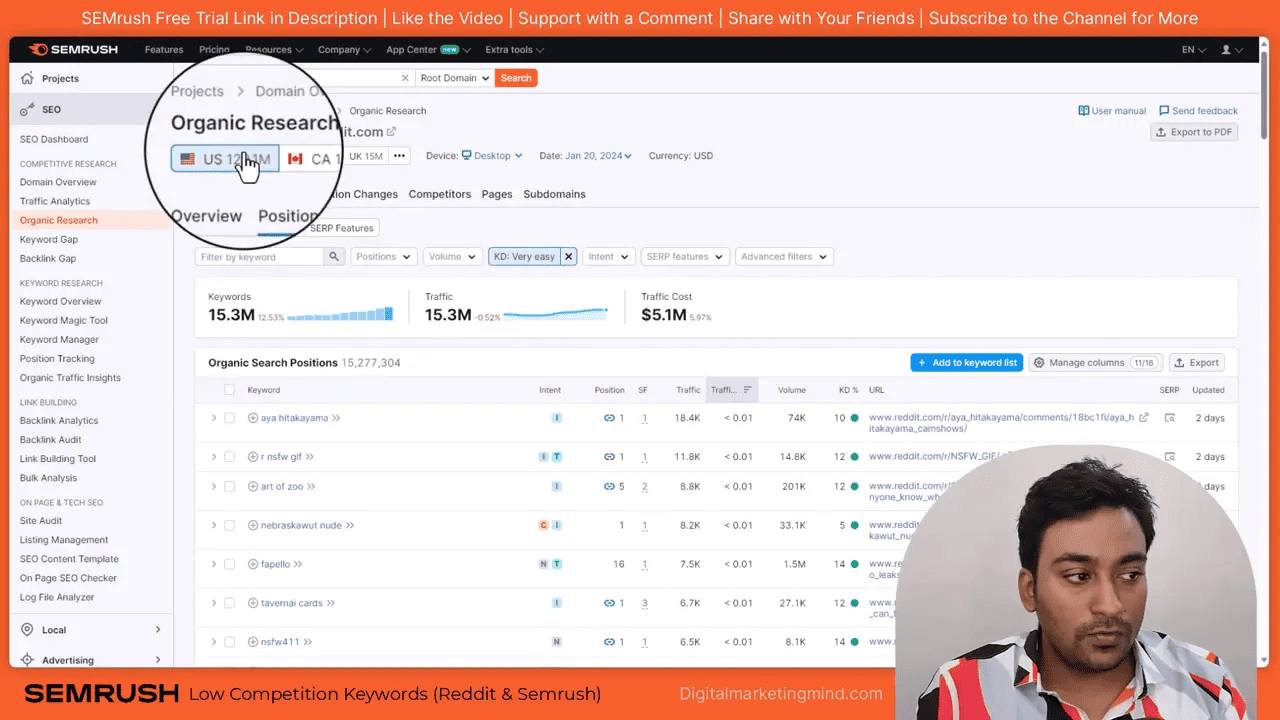Switch to the Competitors tab
Image resolution: width=1280 pixels, height=720 pixels.
pos(439,194)
